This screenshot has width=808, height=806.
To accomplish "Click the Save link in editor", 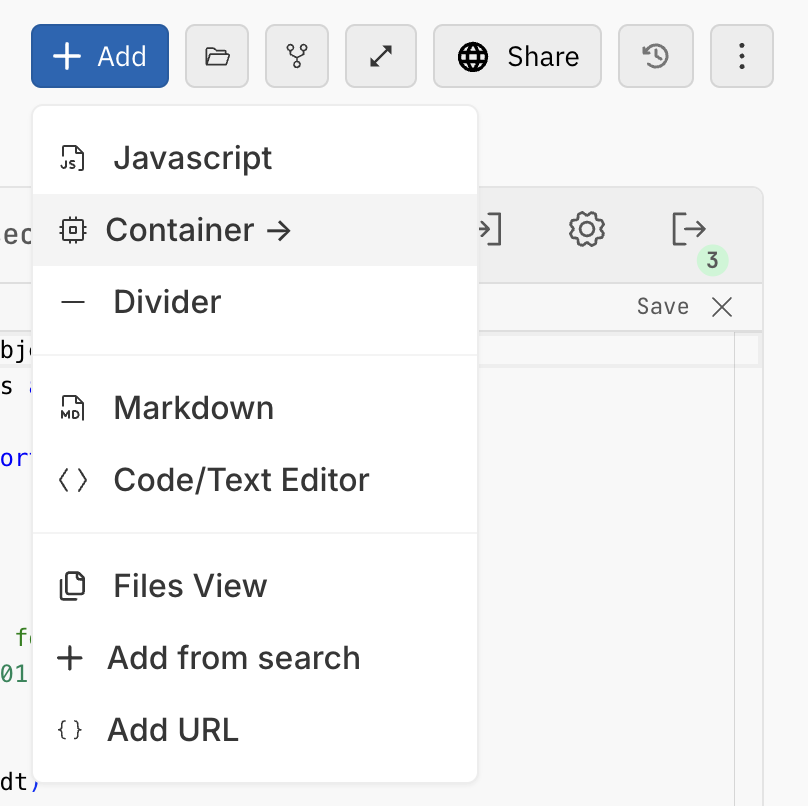I will (663, 307).
